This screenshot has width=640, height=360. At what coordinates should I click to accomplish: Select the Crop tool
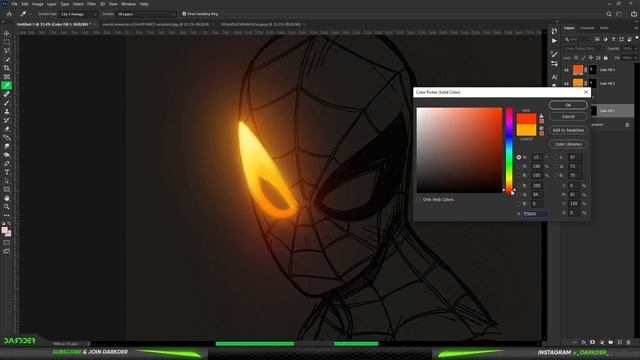click(x=7, y=68)
